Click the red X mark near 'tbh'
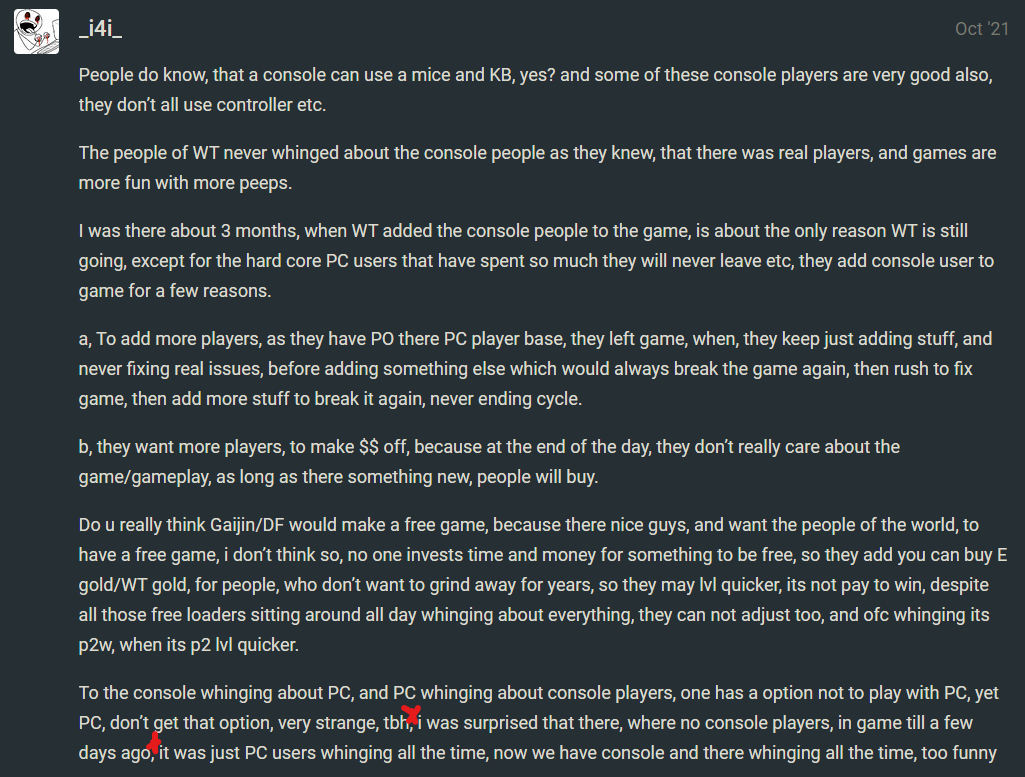The height and width of the screenshot is (777, 1025). coord(410,715)
